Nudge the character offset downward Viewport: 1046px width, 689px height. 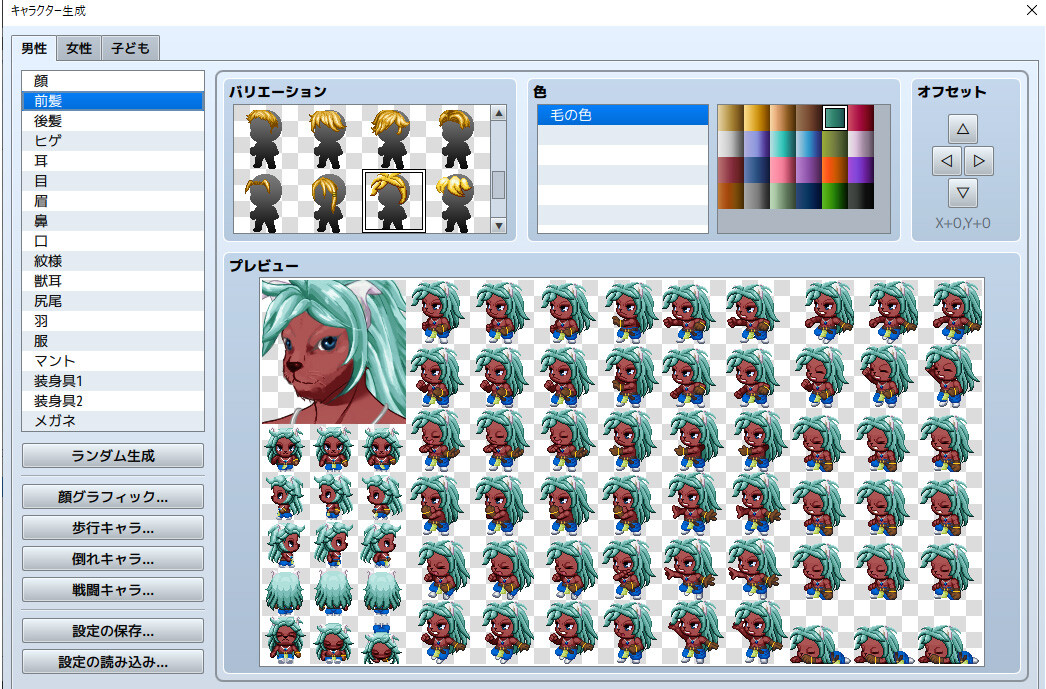pos(962,193)
